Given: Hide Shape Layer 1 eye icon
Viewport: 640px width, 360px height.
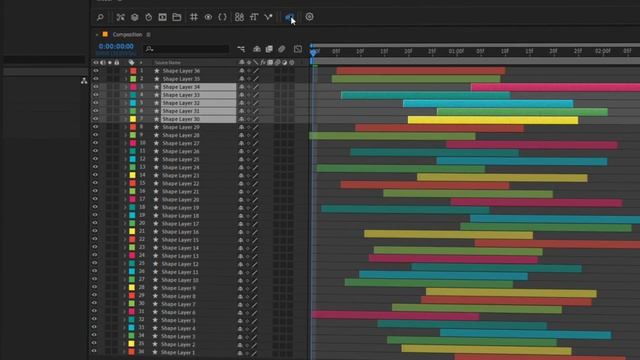Looking at the screenshot, I should [x=94, y=352].
